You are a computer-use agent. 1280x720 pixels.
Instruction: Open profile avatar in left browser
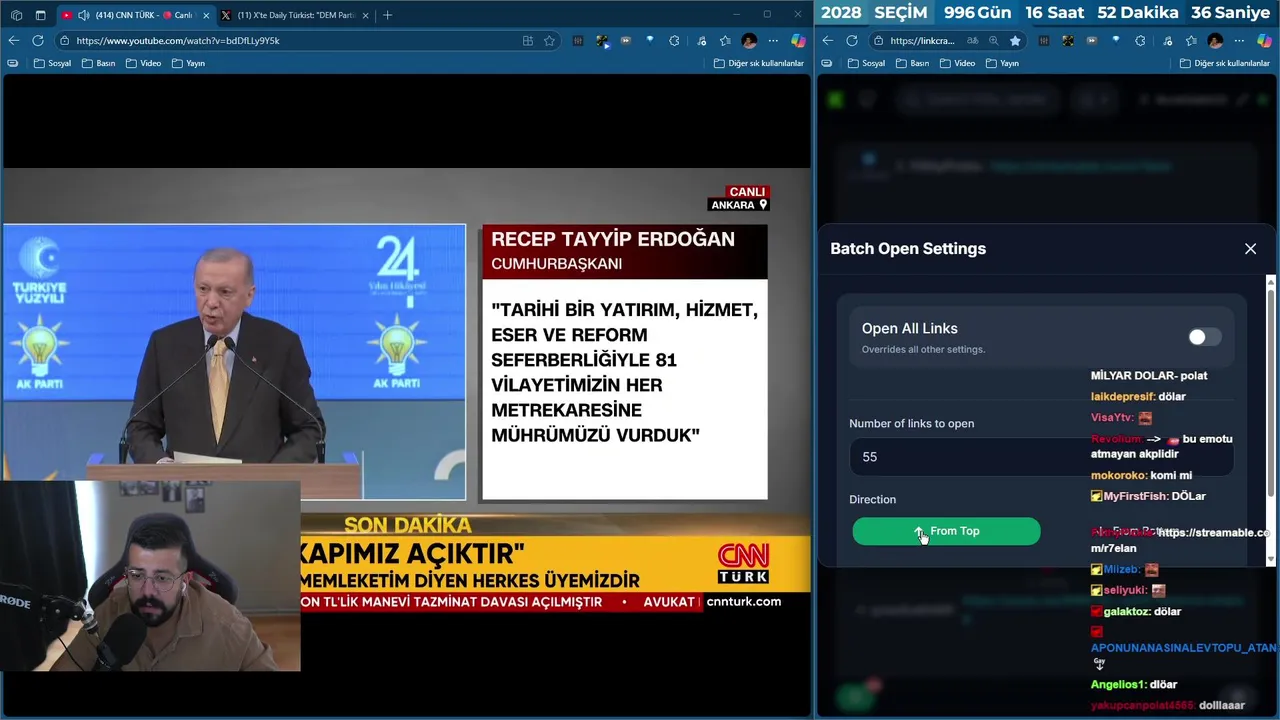point(749,41)
